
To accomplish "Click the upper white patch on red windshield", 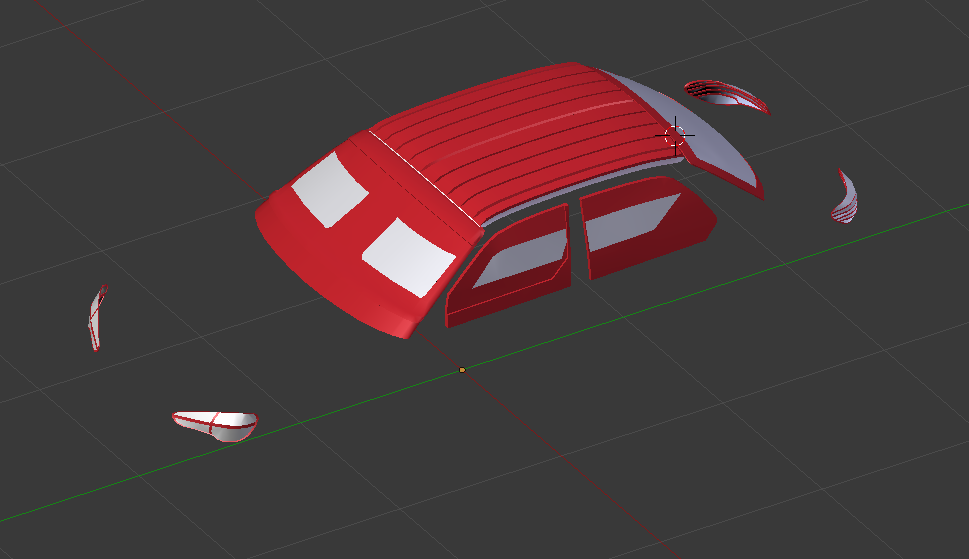I will tap(330, 190).
